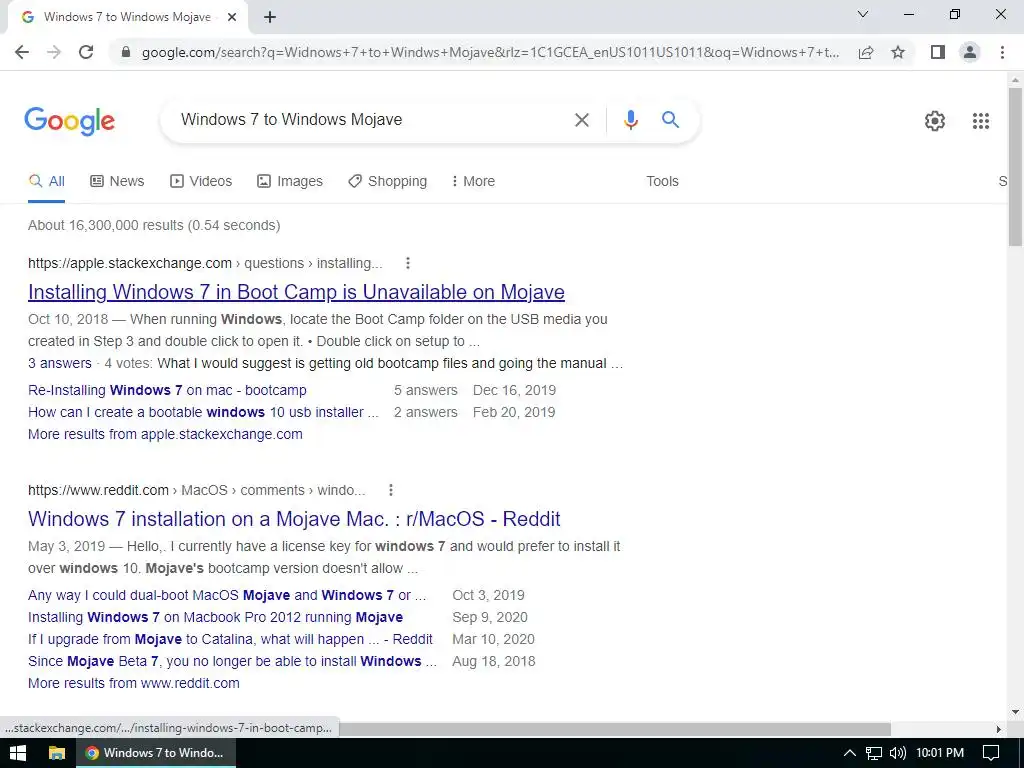Screen dimensions: 1024x768
Task: Expand the More search categories menu
Action: click(x=473, y=182)
